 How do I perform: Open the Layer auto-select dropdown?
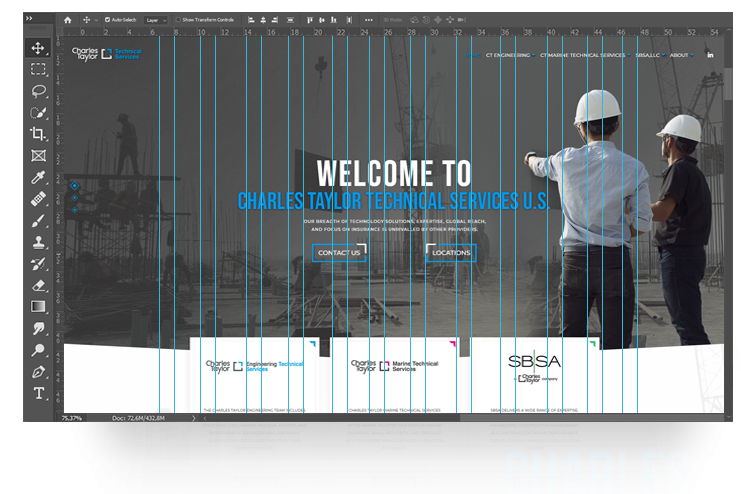(x=156, y=20)
